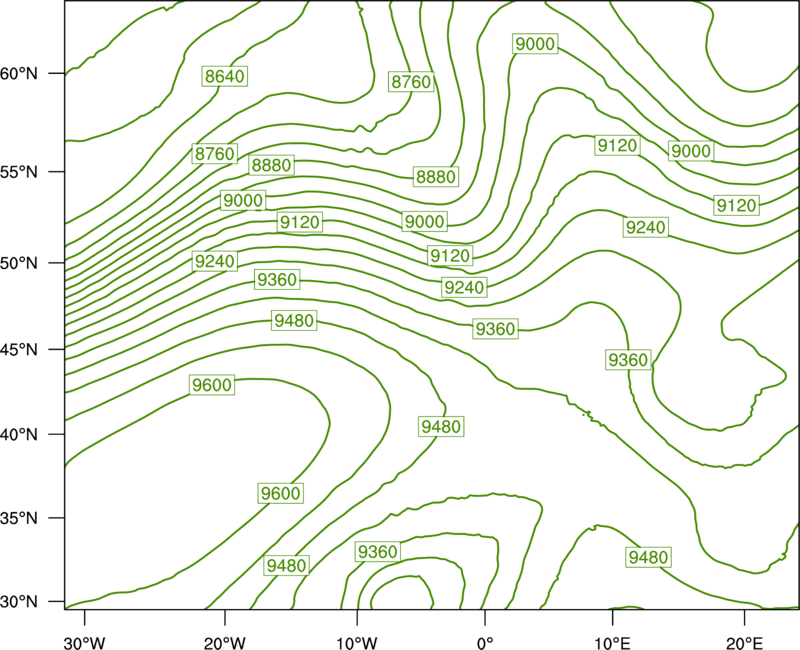
Task: Pick the 50°N latitude tick label
Action: [19, 263]
